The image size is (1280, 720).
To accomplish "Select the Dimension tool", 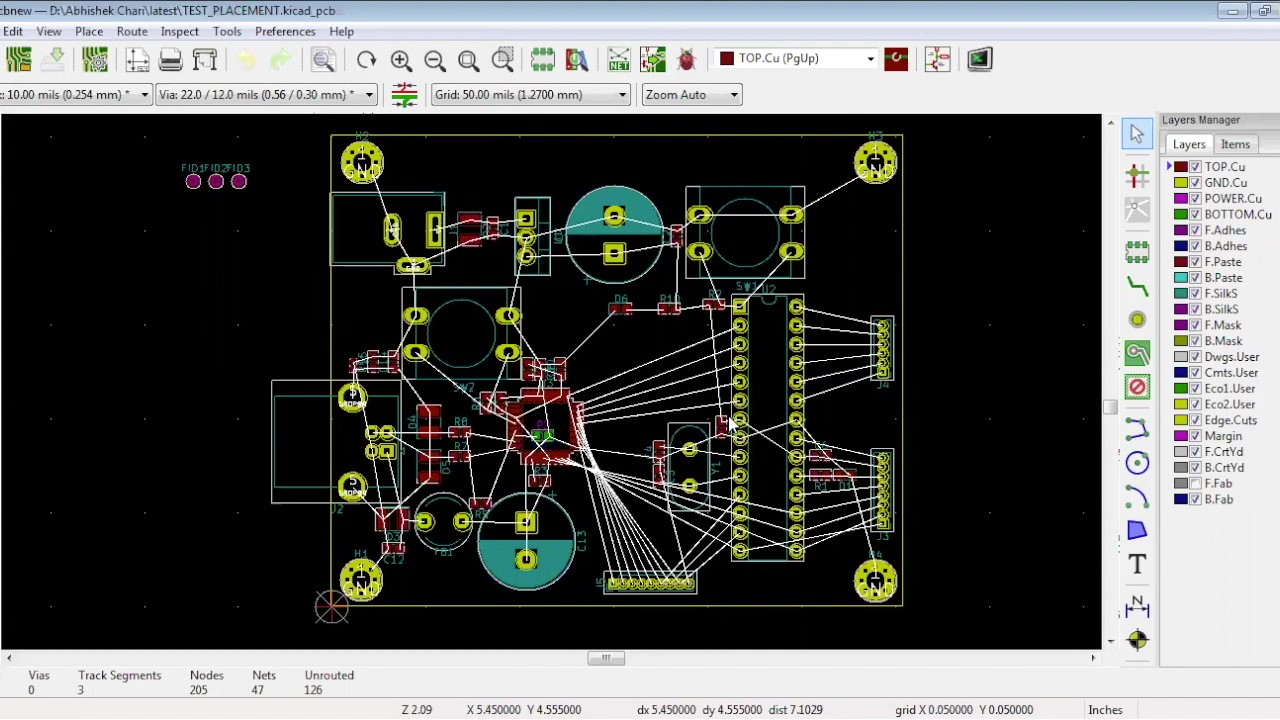I will coord(1137,602).
